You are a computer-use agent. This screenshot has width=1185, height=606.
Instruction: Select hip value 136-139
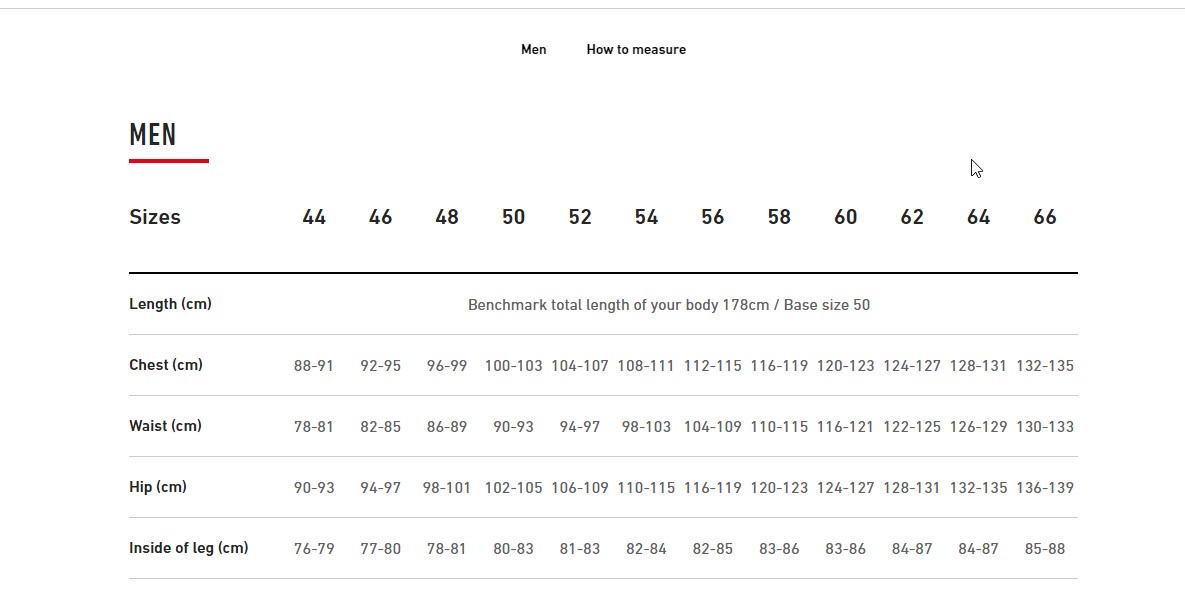tap(1044, 488)
